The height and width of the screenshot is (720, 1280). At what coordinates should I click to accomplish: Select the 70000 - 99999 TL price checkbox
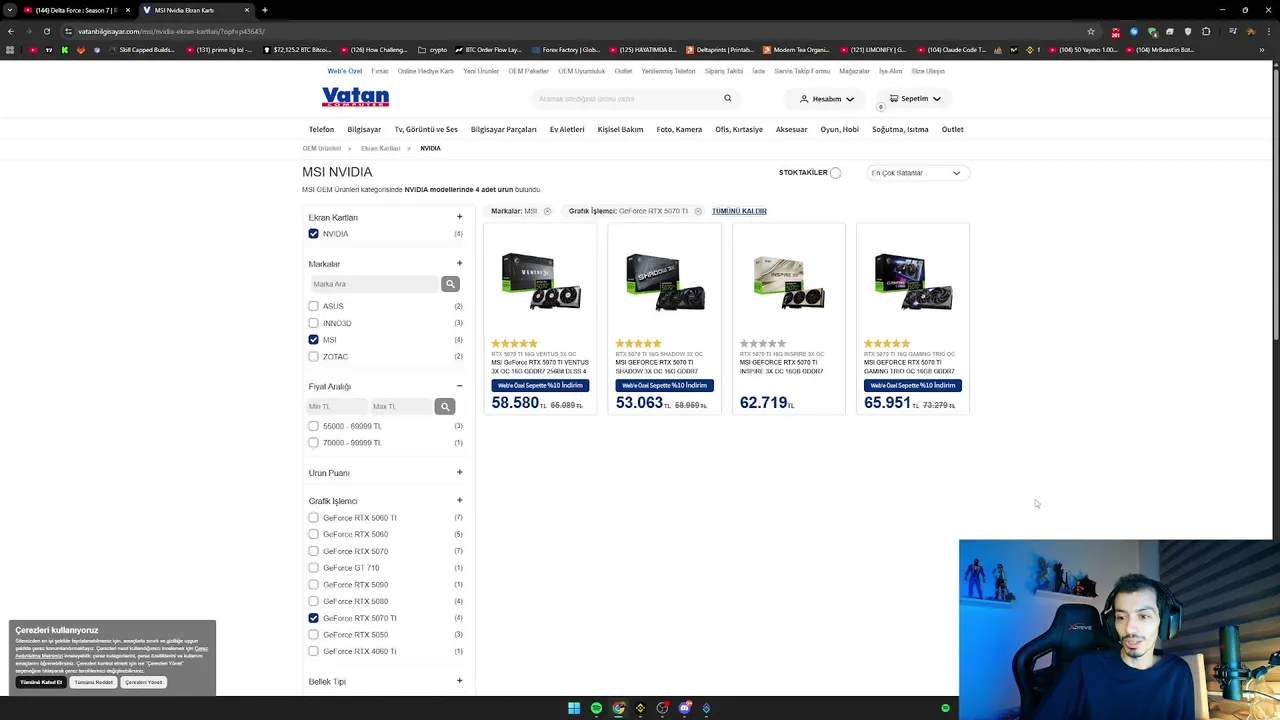pos(313,442)
